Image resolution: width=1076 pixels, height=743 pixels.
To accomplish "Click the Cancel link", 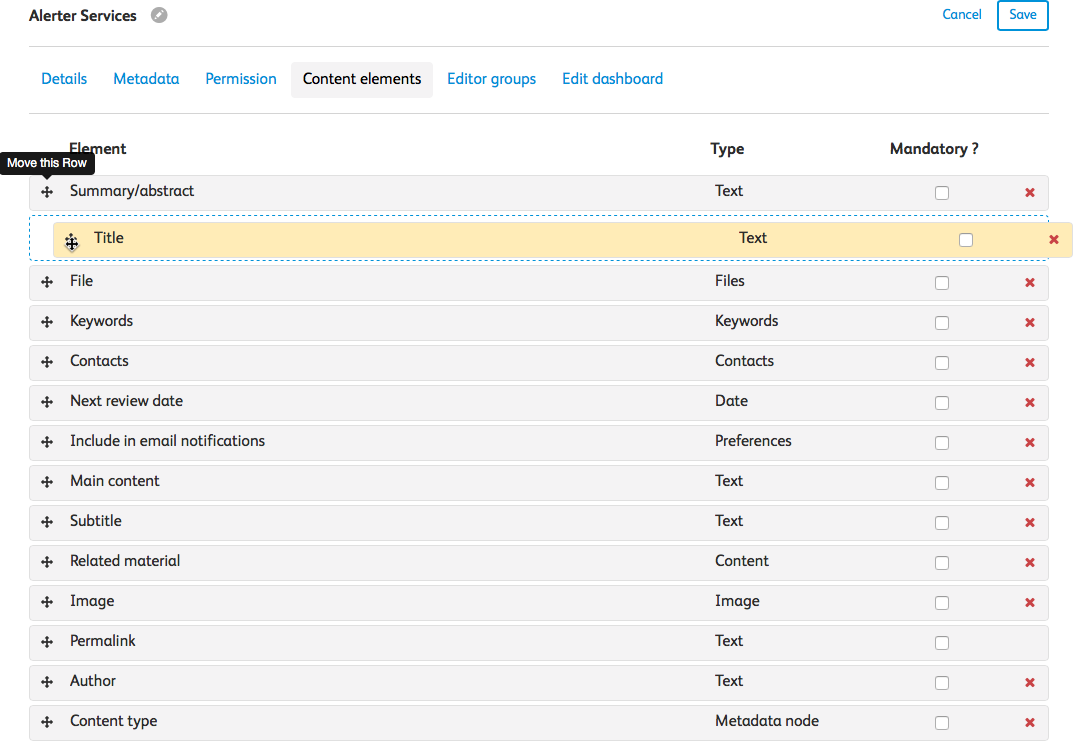I will tap(962, 15).
